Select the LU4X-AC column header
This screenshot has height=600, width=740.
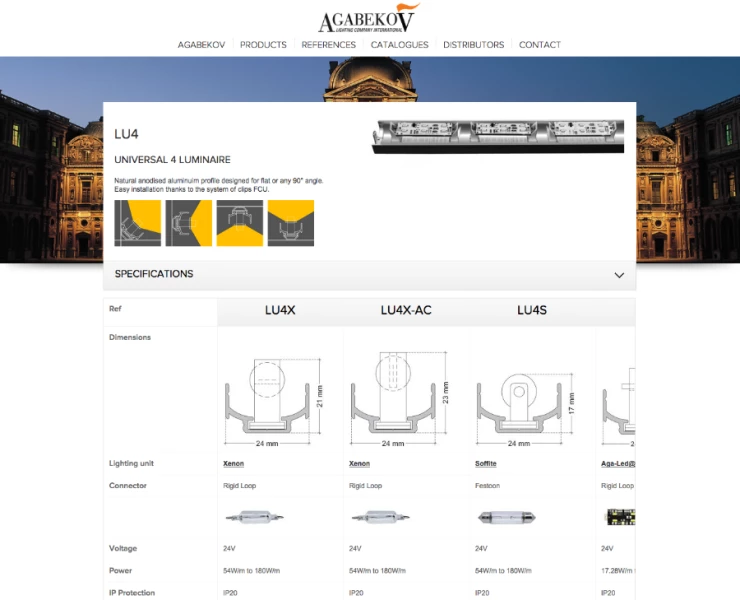click(x=406, y=310)
